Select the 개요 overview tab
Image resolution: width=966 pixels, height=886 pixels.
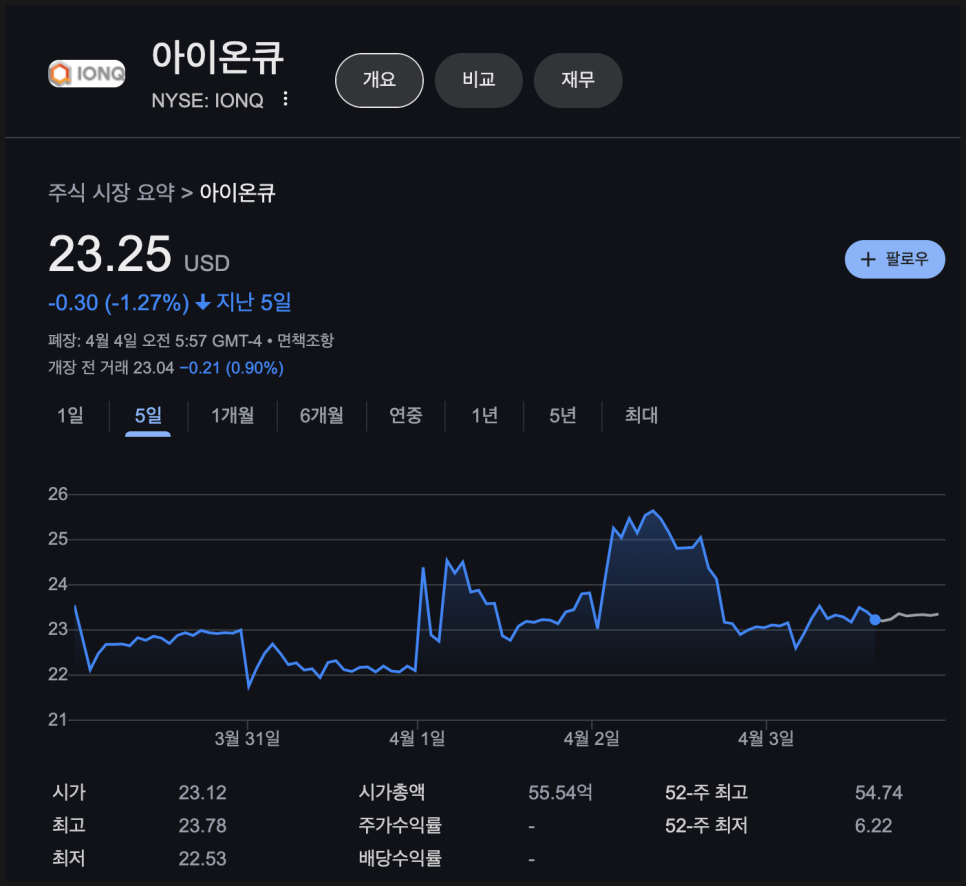379,80
